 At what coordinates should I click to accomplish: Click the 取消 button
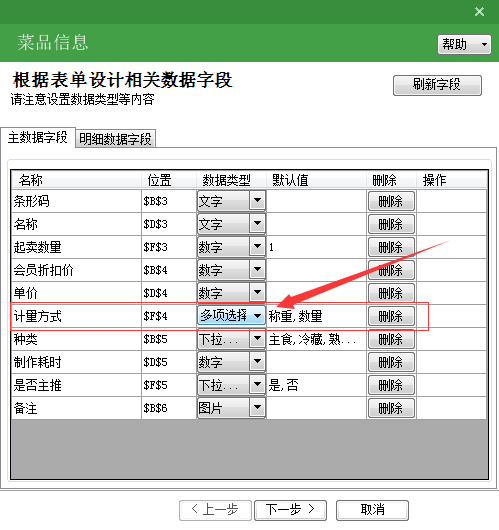pyautogui.click(x=372, y=510)
